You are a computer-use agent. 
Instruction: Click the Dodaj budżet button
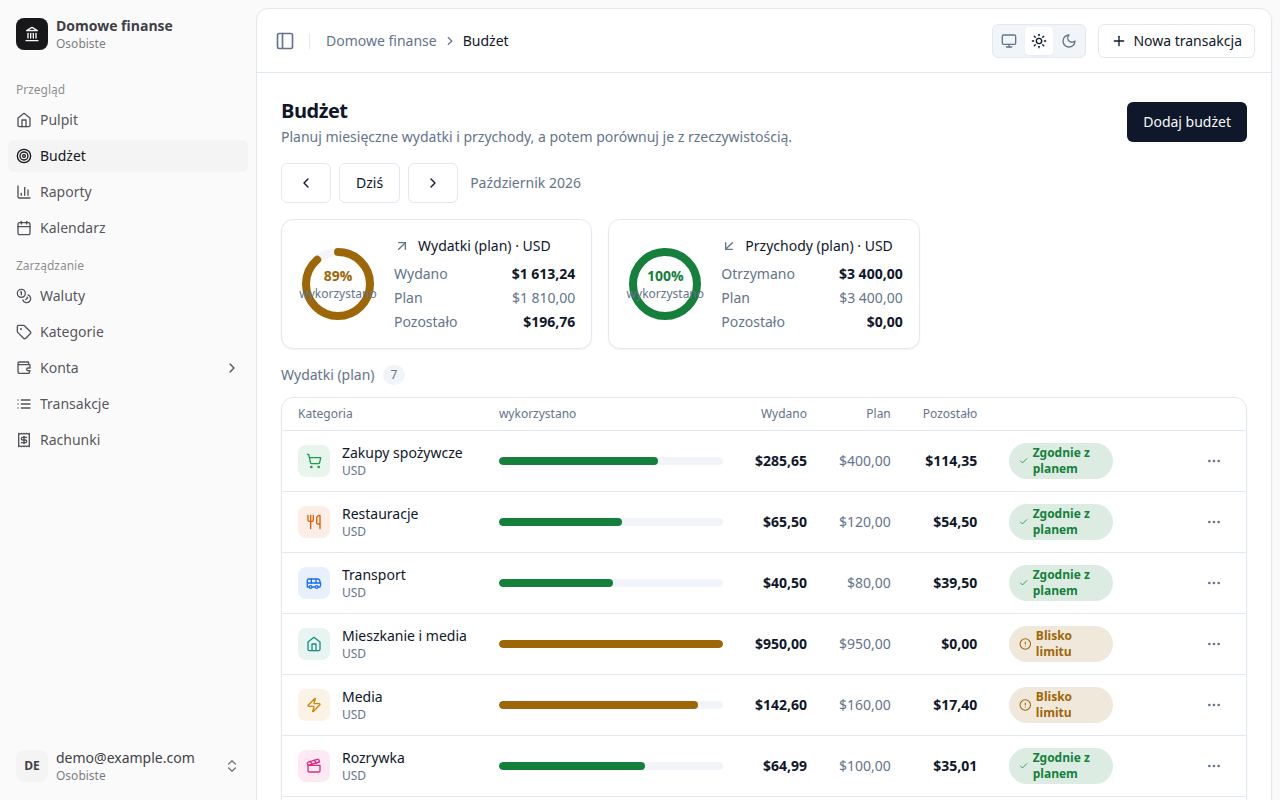(x=1187, y=122)
